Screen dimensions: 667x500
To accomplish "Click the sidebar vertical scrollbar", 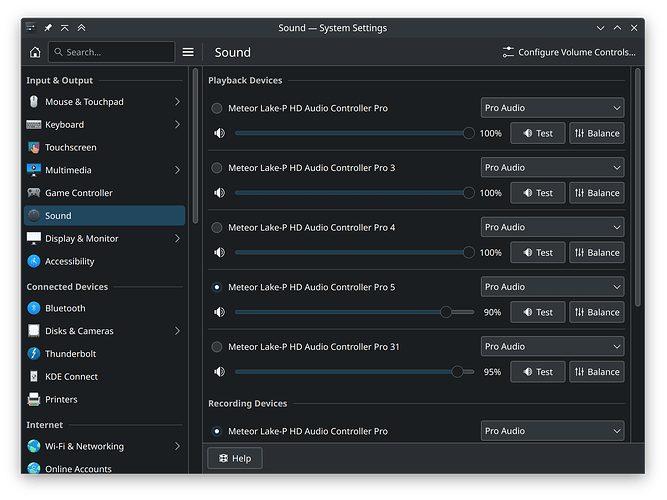I will 195,146.
